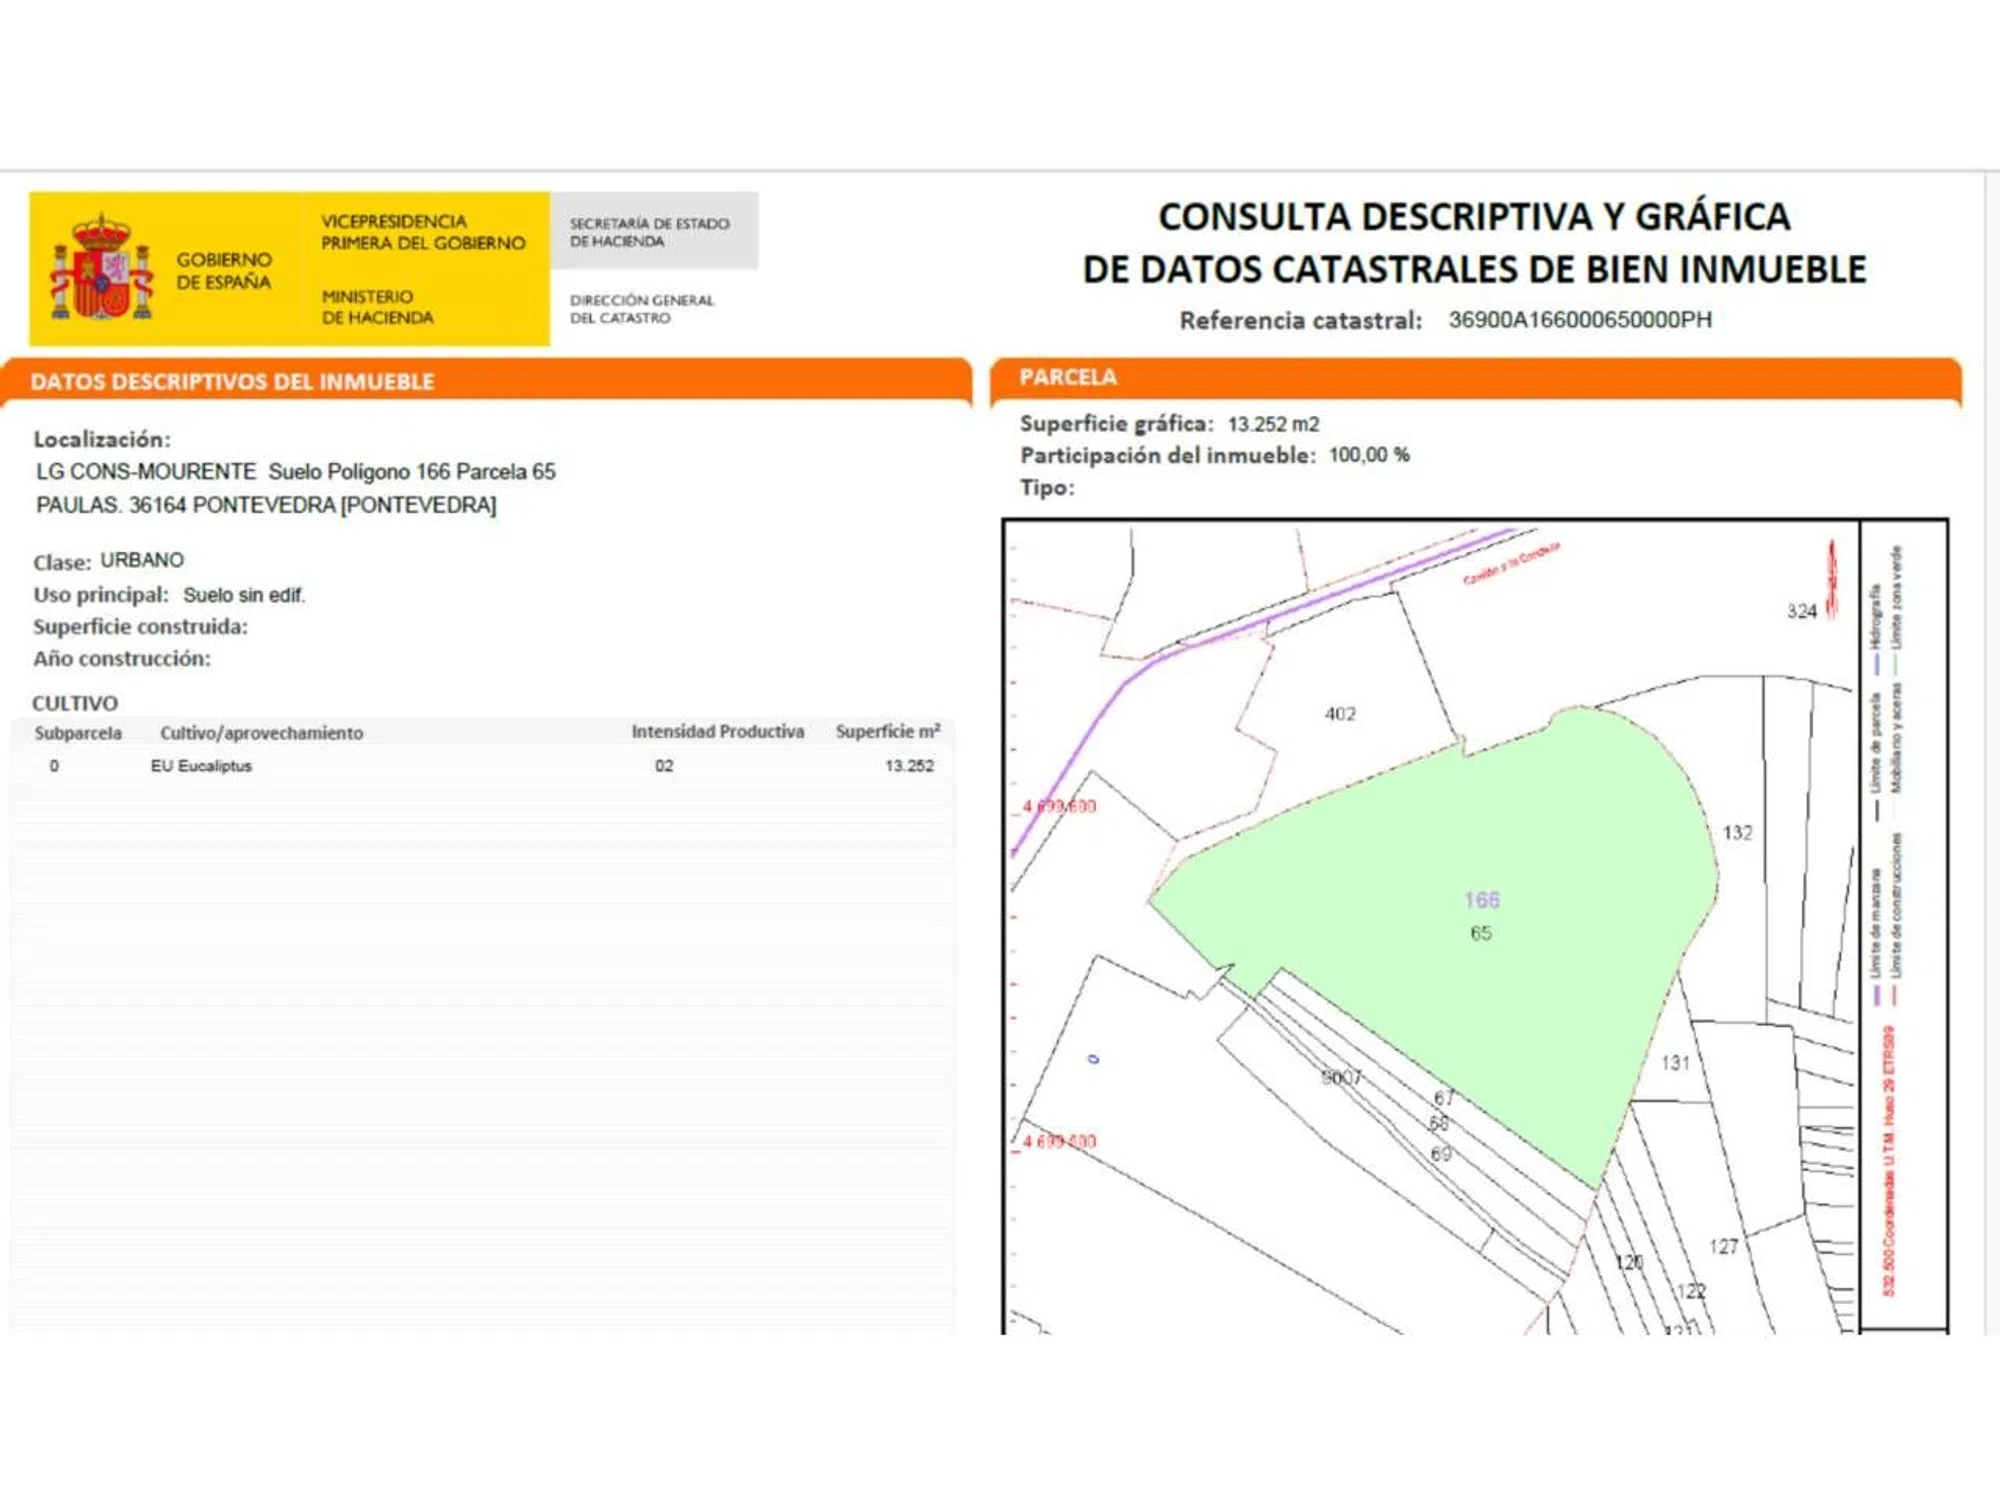Click the Dirección General del Catastro text
The height and width of the screenshot is (1500, 2000).
tap(641, 308)
